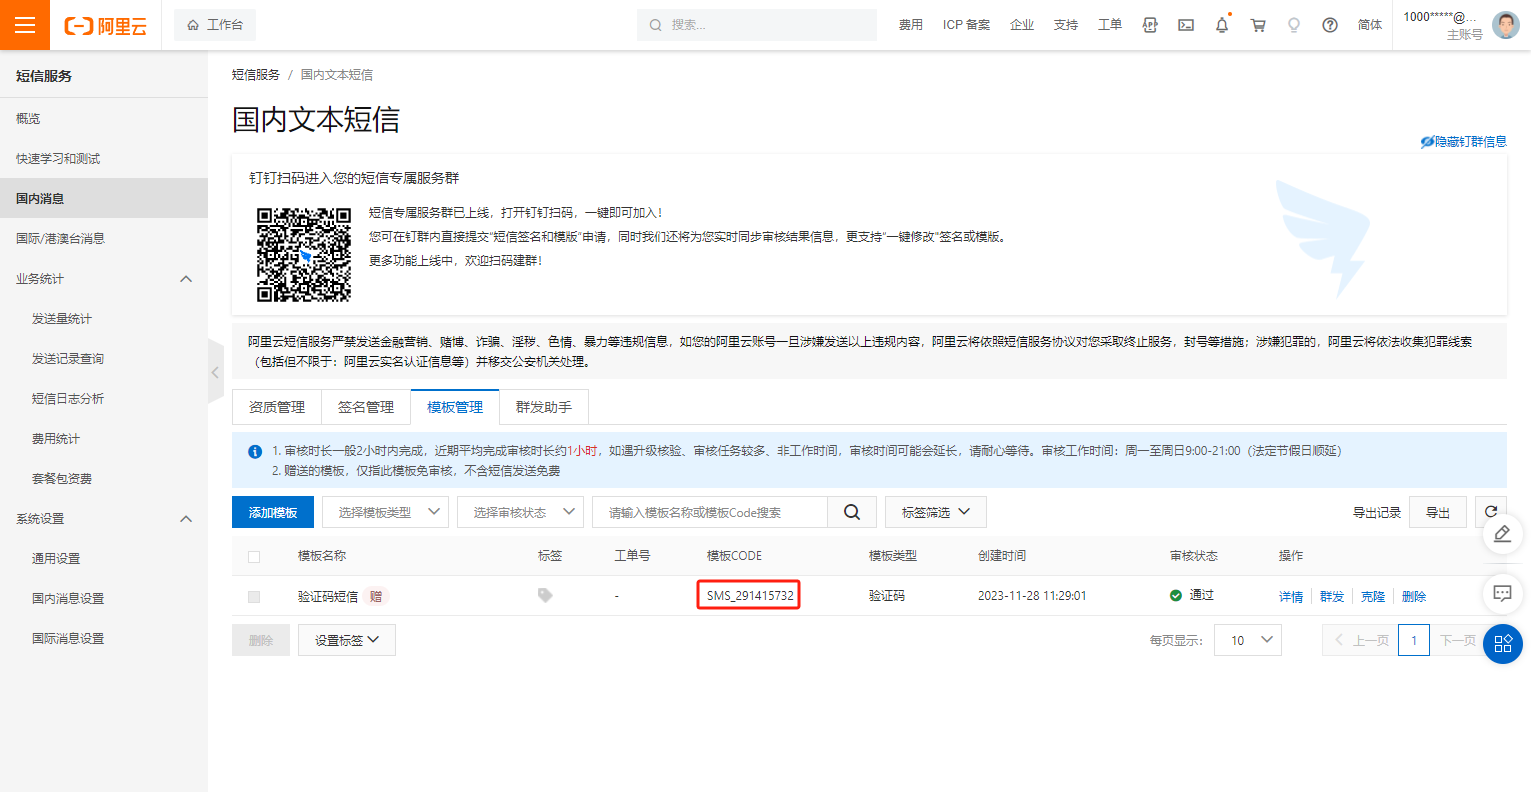Open 通用设置 in sidebar
This screenshot has height=792, width=1531.
coord(56,559)
